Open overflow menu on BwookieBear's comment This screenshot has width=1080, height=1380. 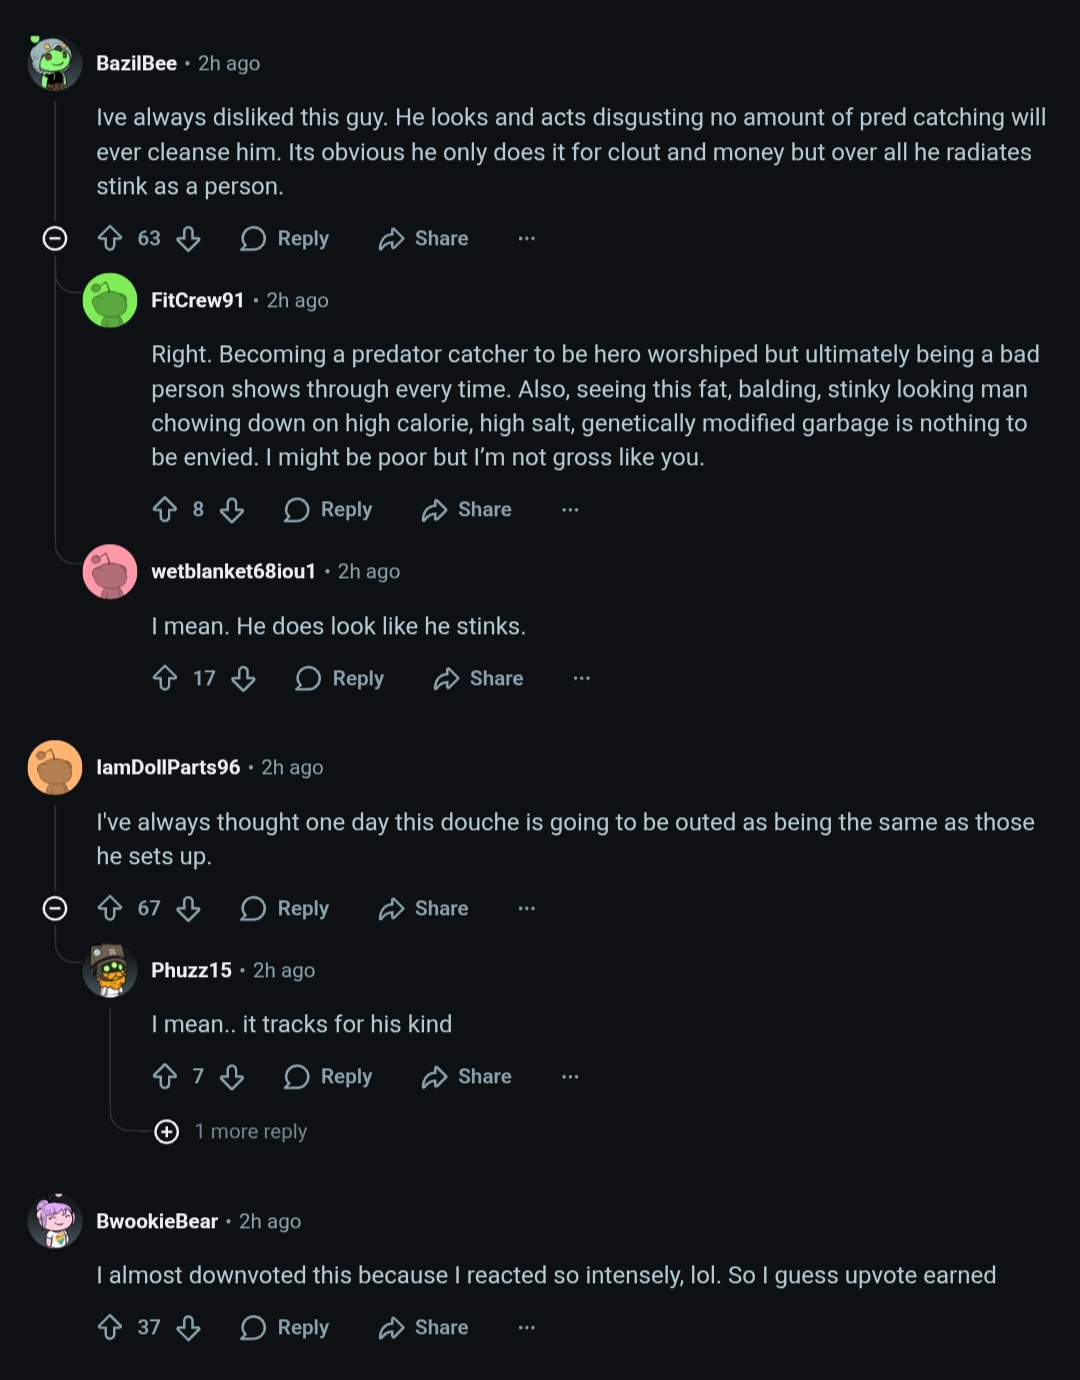527,1328
